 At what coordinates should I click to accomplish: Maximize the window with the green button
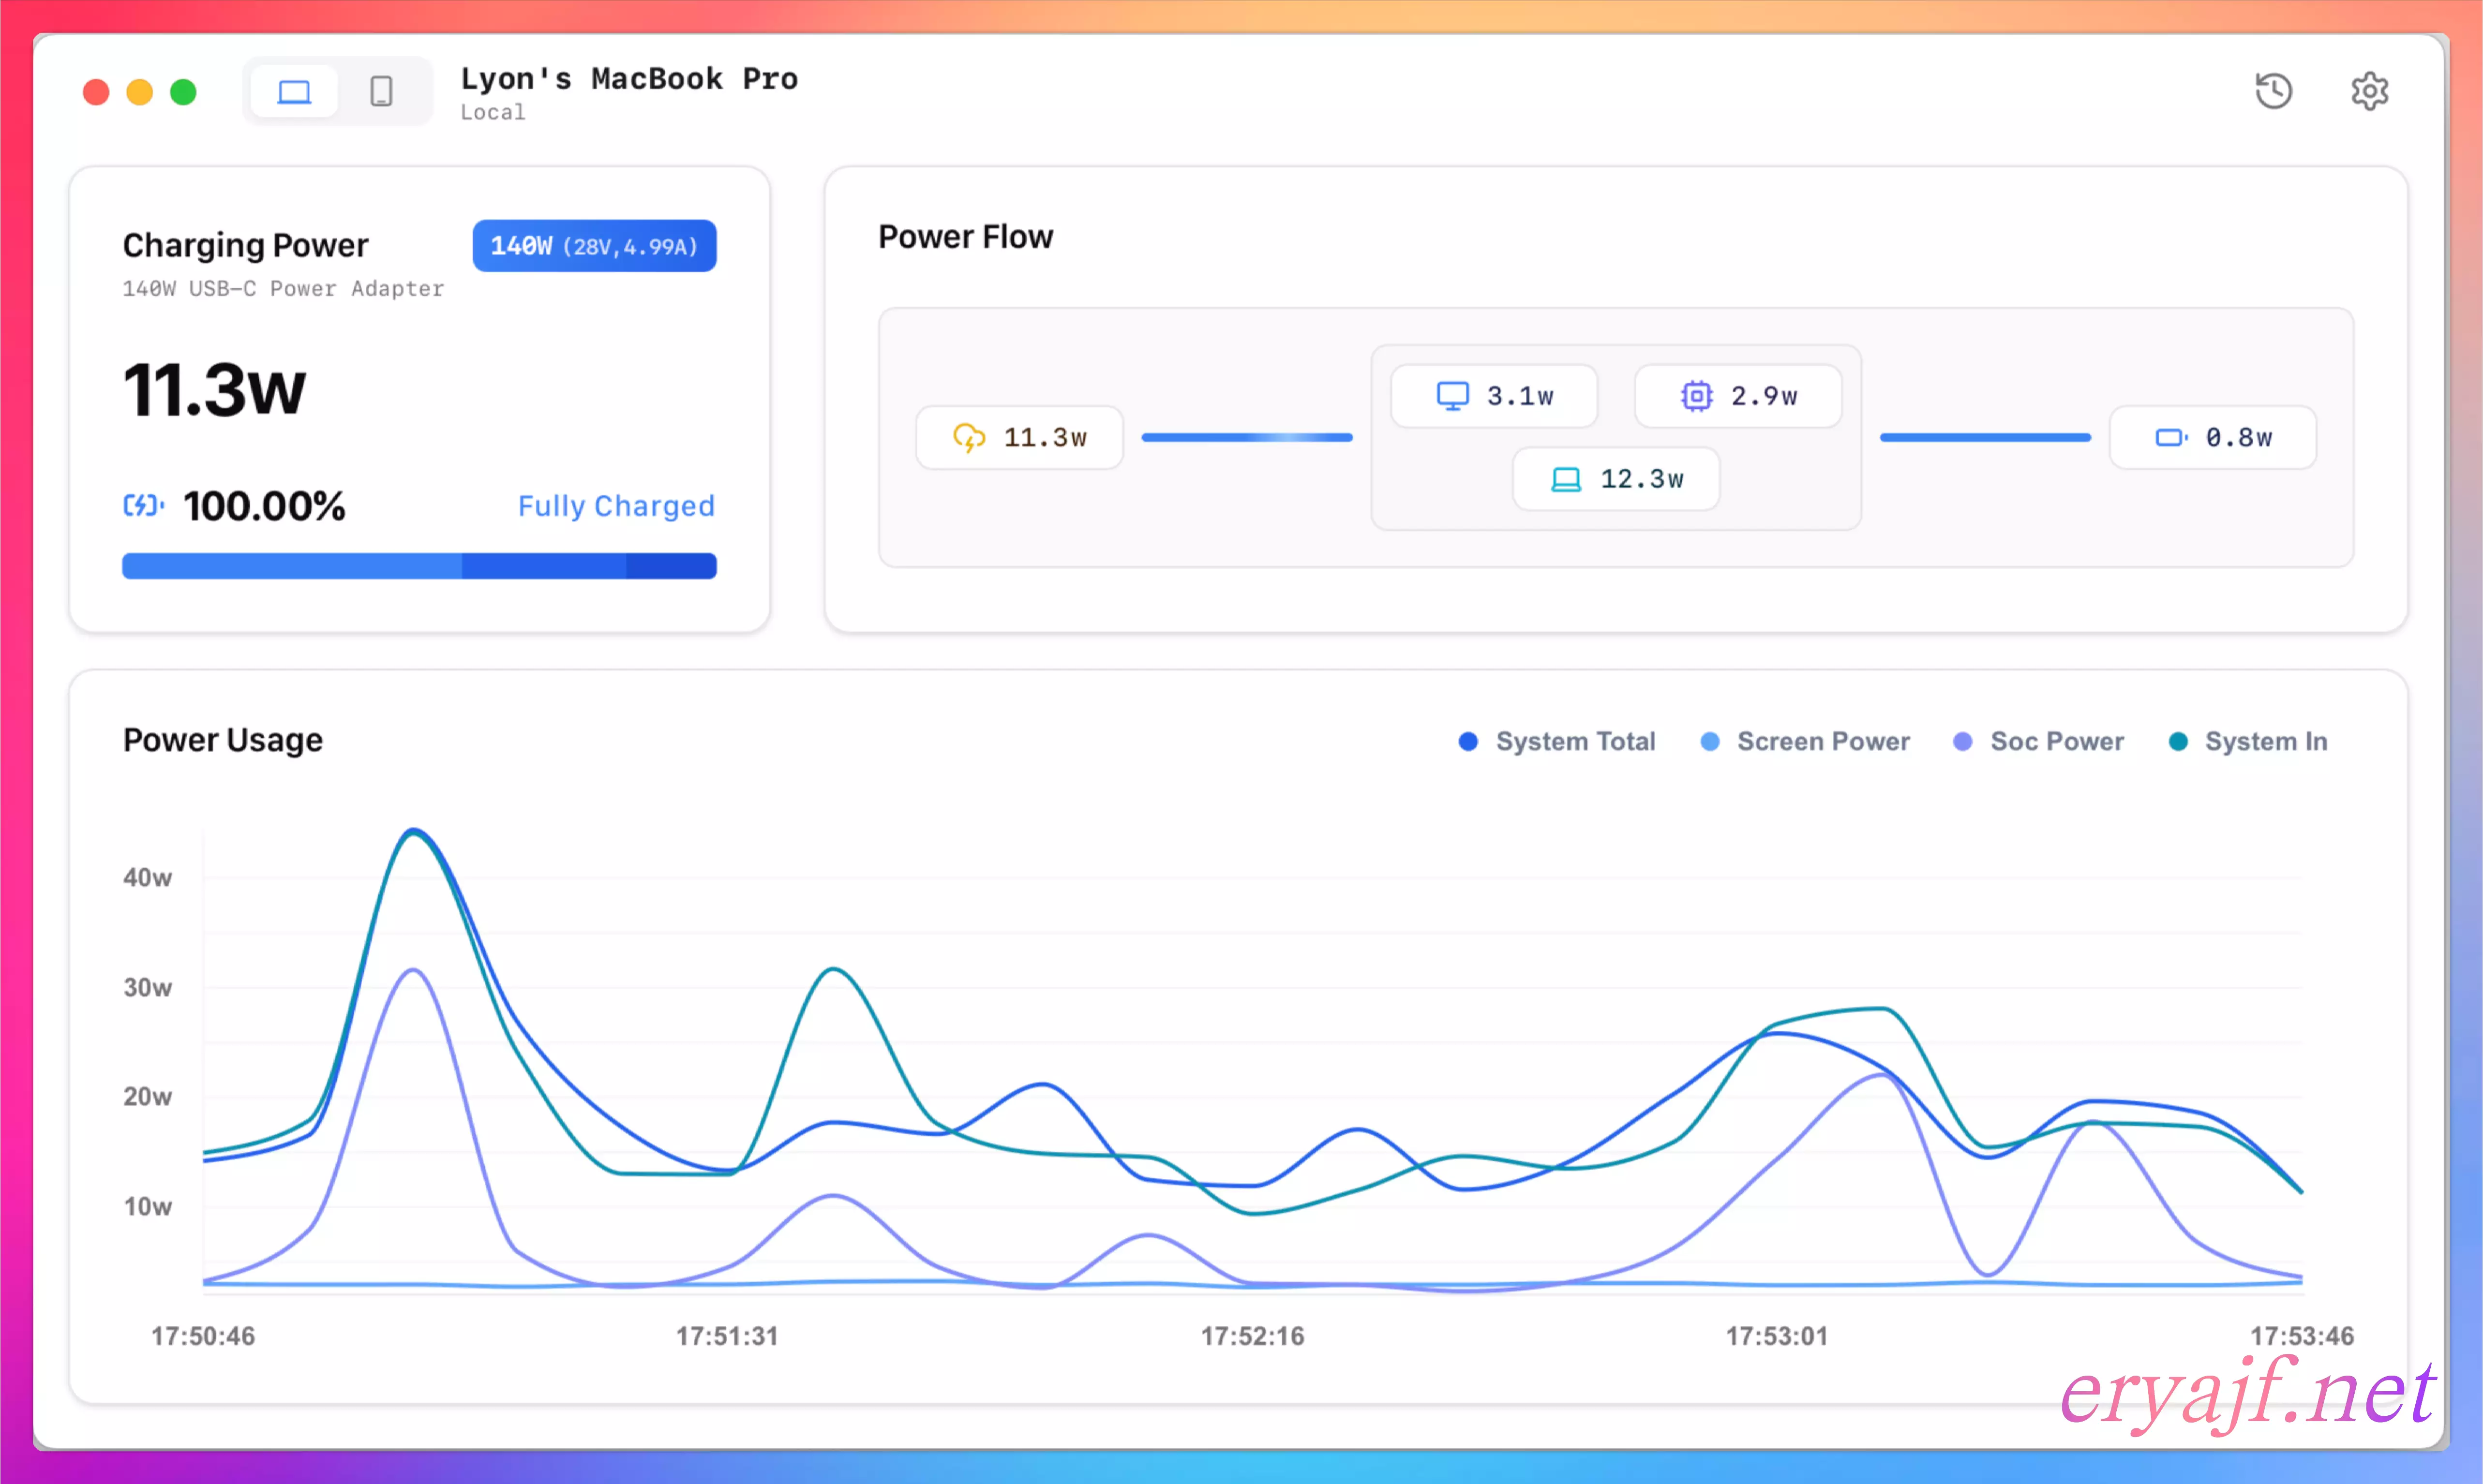point(183,92)
